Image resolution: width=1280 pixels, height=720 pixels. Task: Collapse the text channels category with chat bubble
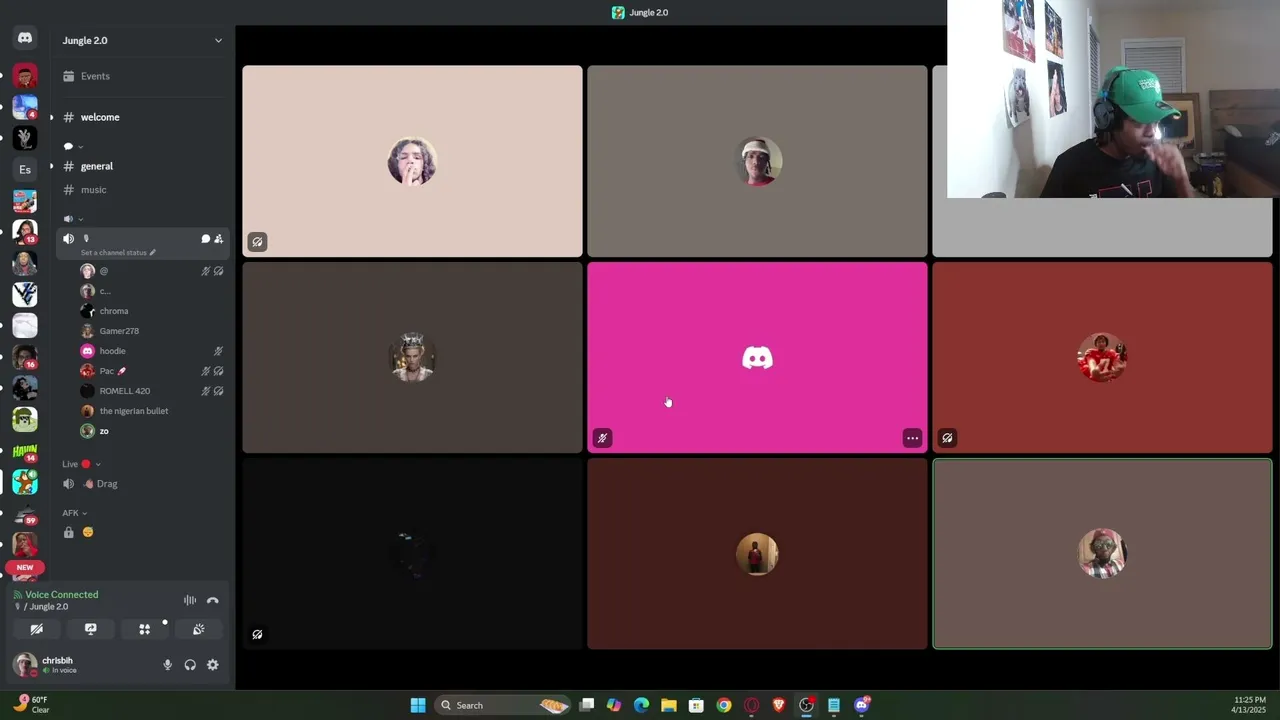[73, 147]
